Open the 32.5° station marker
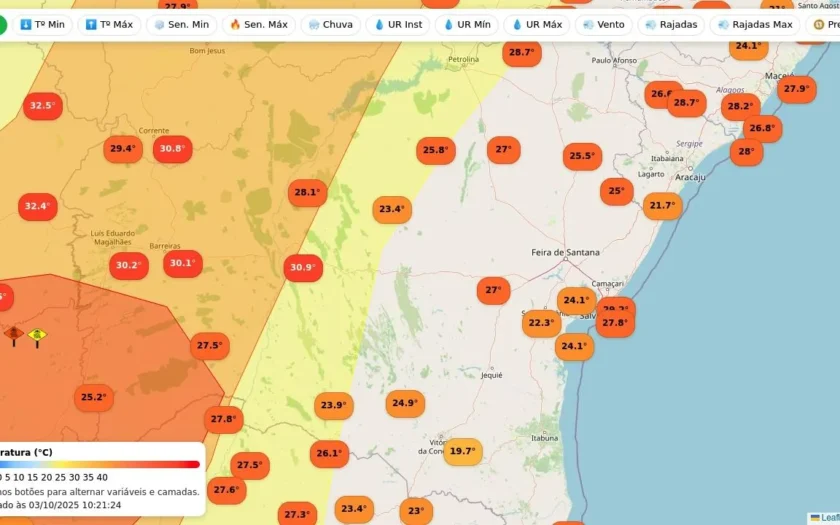This screenshot has height=525, width=840. pos(43,106)
